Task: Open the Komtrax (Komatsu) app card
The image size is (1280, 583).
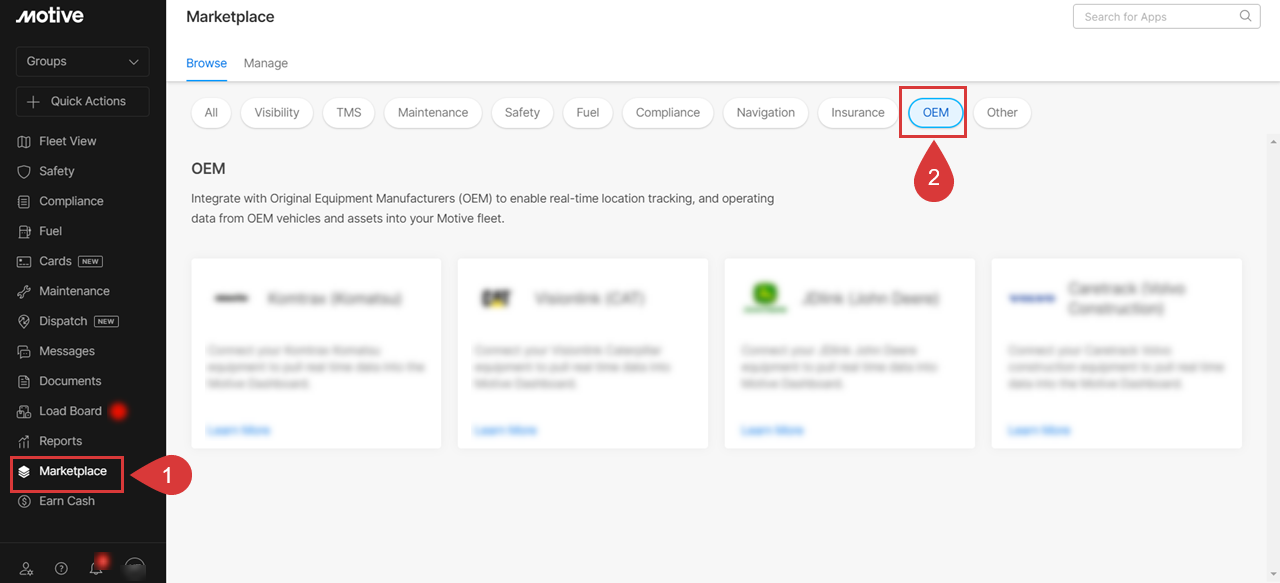Action: 316,353
